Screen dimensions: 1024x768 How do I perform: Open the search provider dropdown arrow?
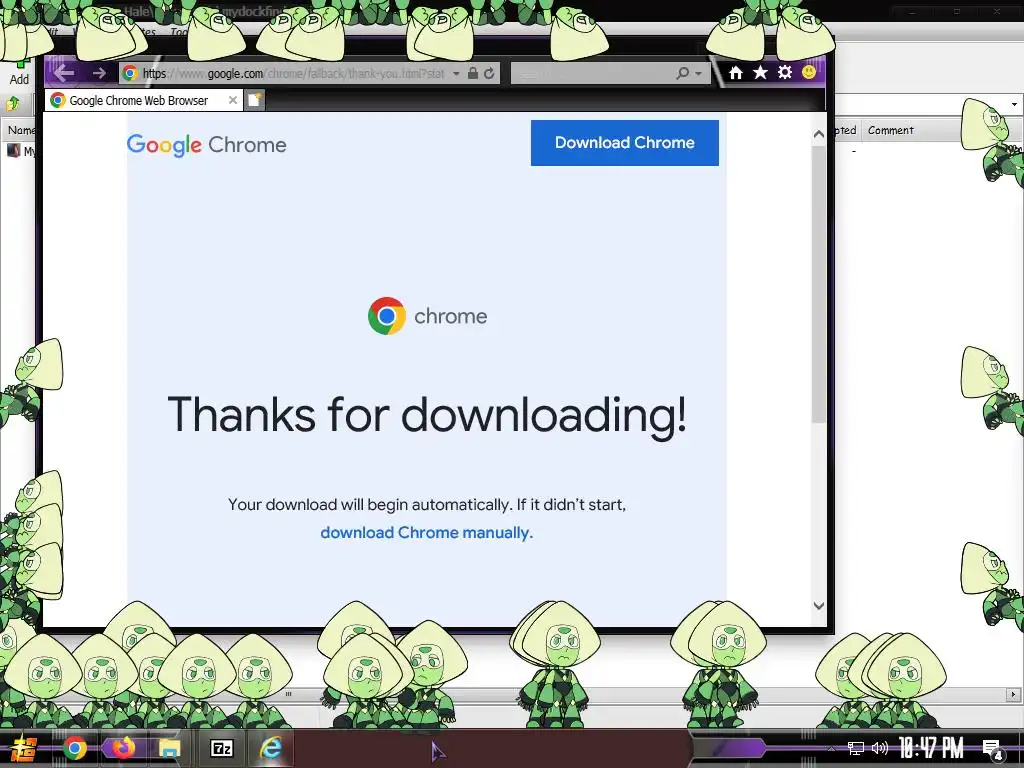pyautogui.click(x=699, y=73)
